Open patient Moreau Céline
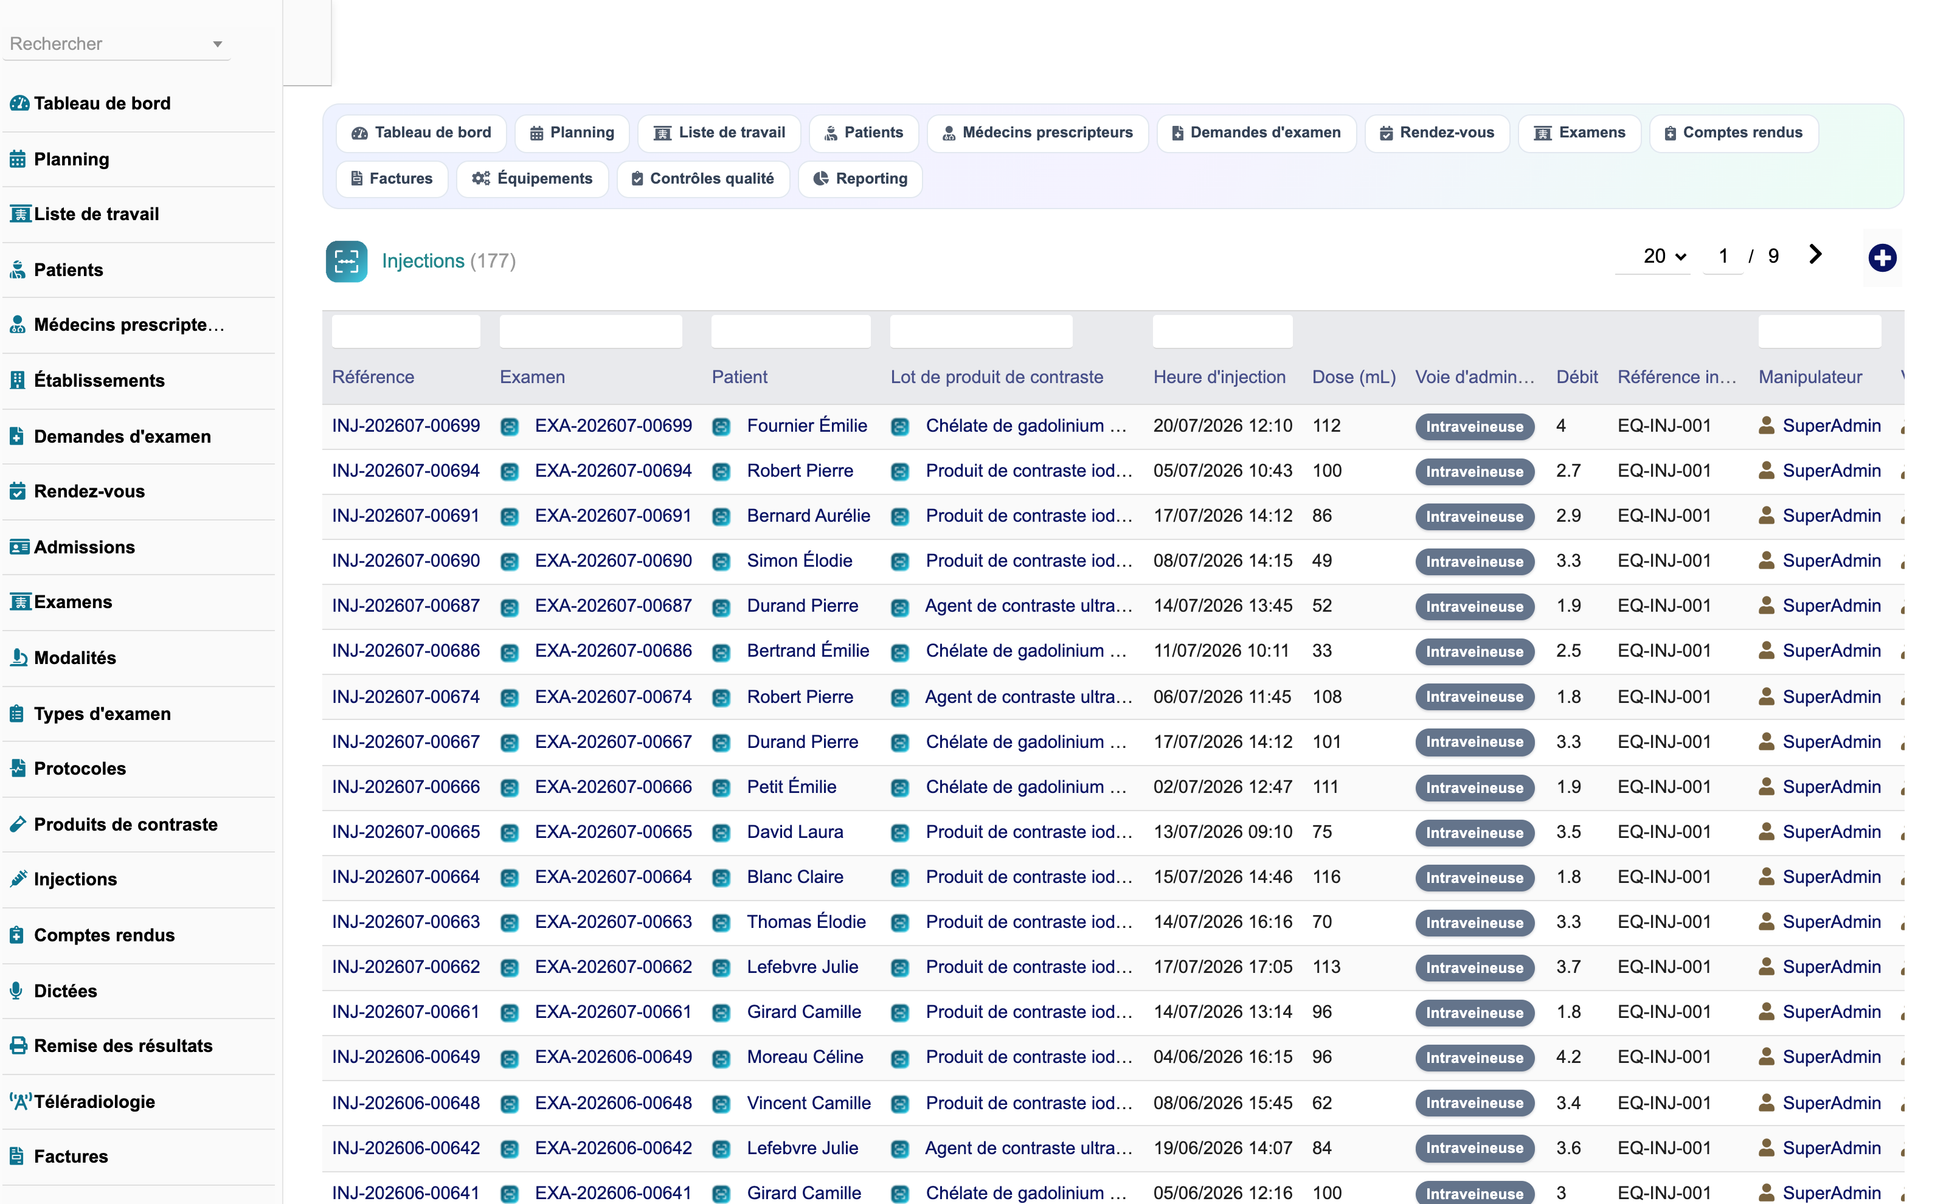The height and width of the screenshot is (1204, 1946). pyautogui.click(x=805, y=1057)
